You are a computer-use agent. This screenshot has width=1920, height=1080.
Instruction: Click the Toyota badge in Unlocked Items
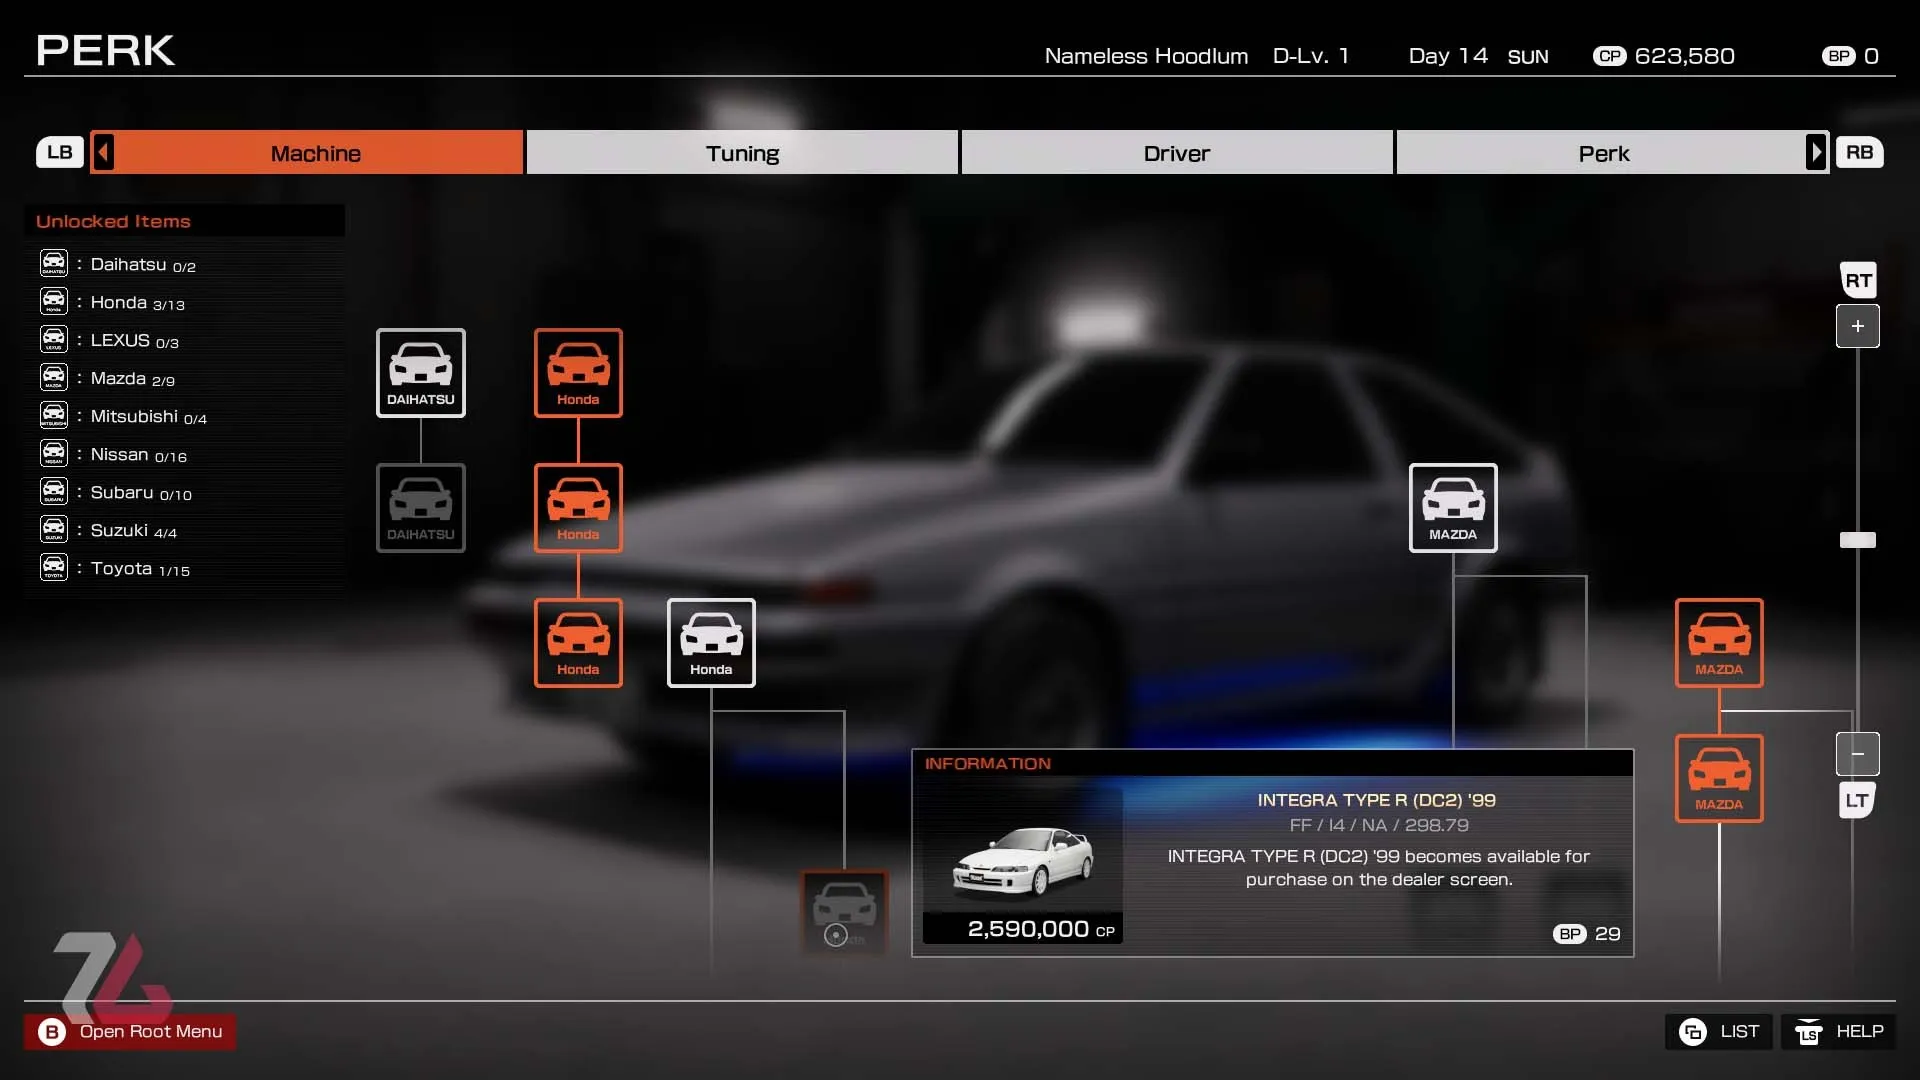[x=53, y=566]
